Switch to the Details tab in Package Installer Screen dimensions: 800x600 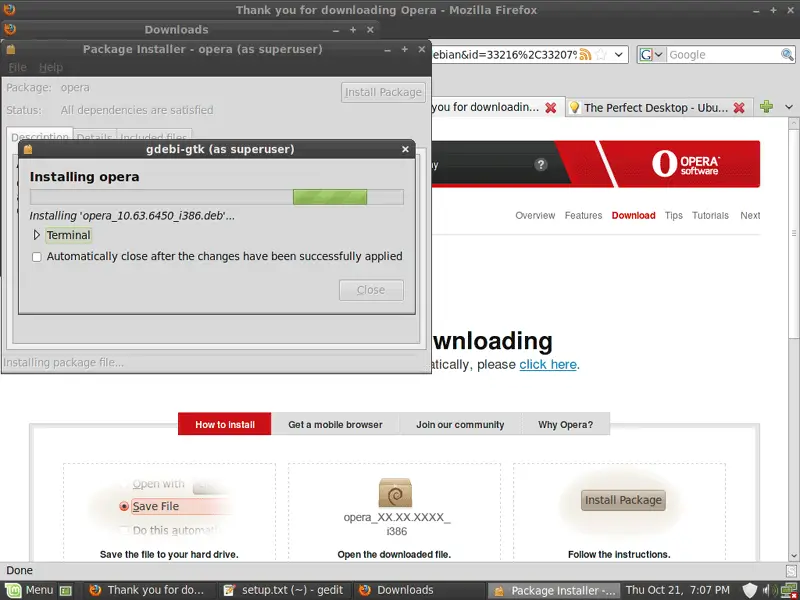coord(94,137)
